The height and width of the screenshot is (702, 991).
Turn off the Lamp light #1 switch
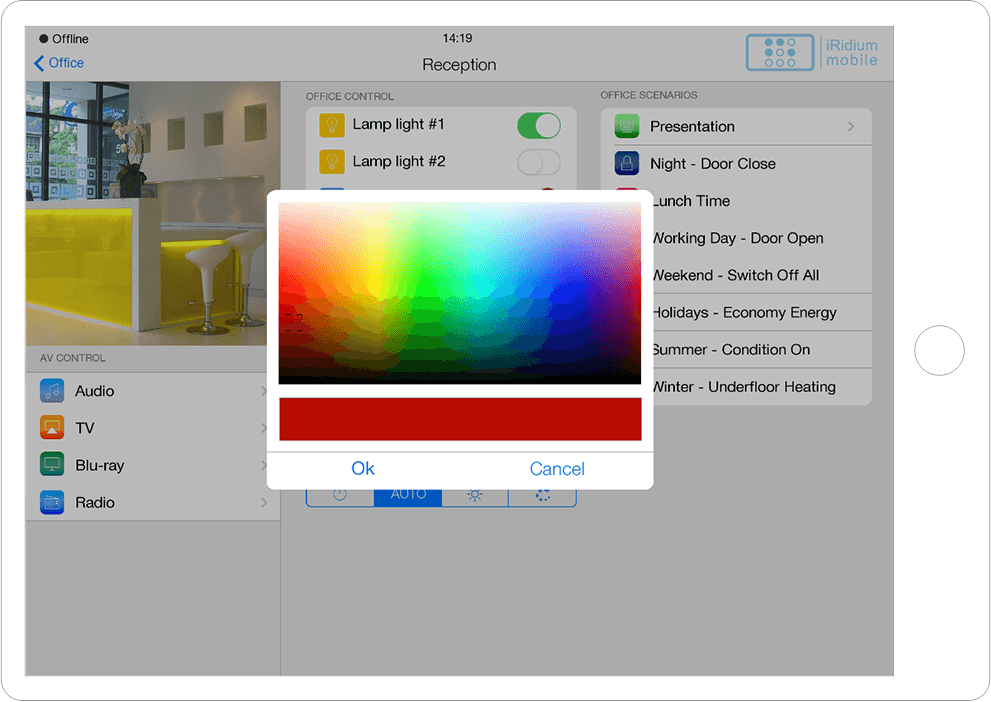[x=538, y=126]
